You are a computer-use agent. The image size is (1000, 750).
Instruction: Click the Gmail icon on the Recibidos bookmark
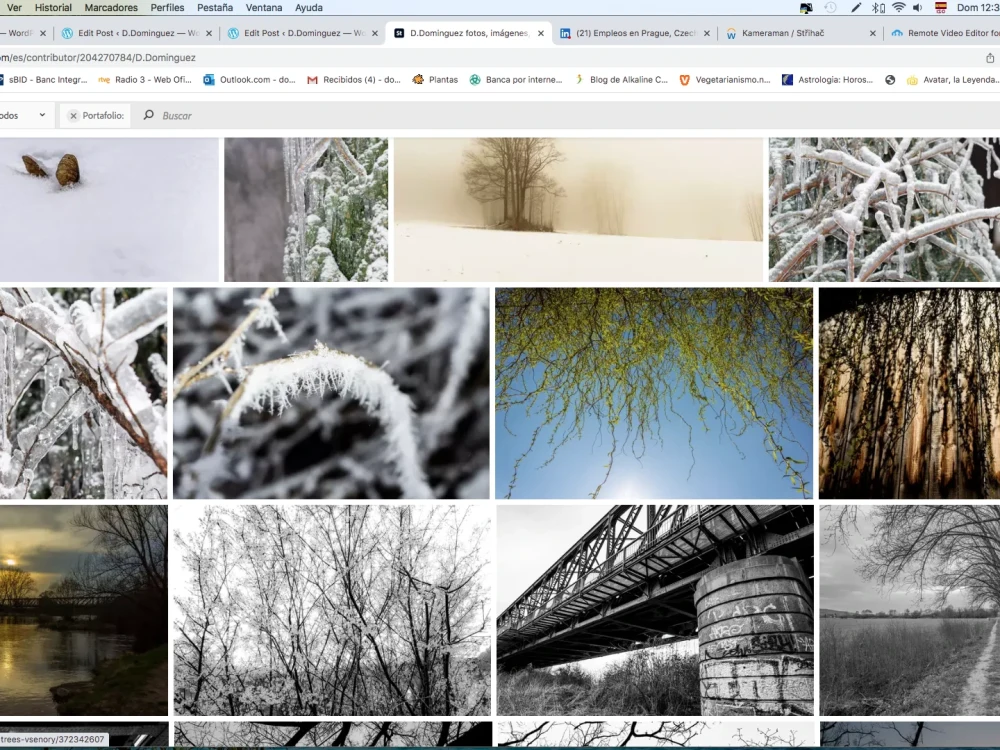[x=312, y=79]
